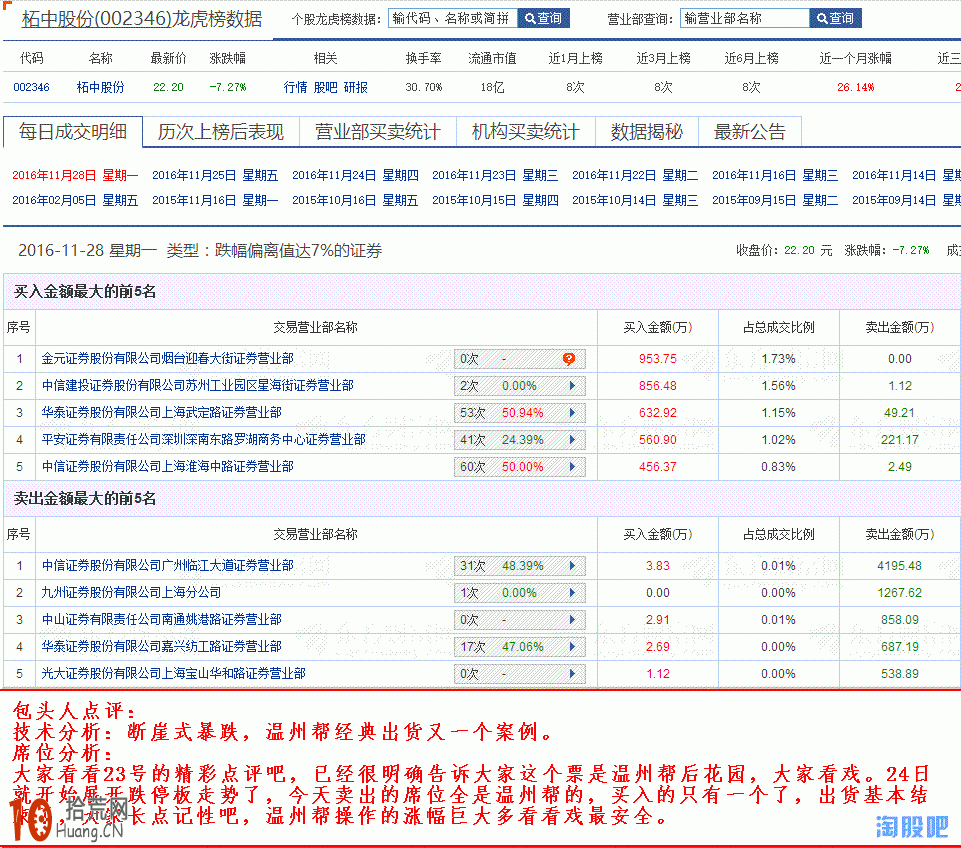961x848 pixels.
Task: Expand arrow in 华泰证券 上海武定路 row
Action: (x=572, y=413)
